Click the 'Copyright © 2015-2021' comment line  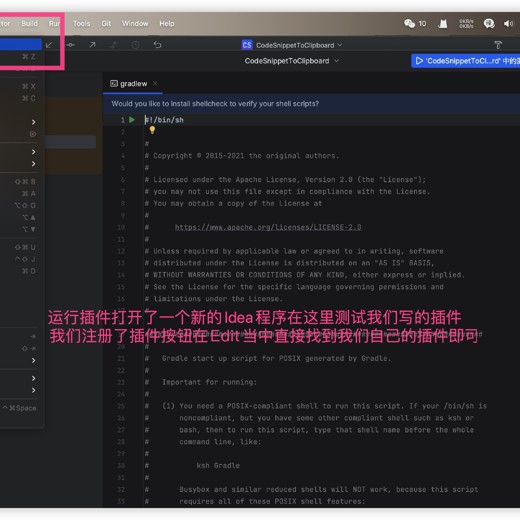point(242,156)
